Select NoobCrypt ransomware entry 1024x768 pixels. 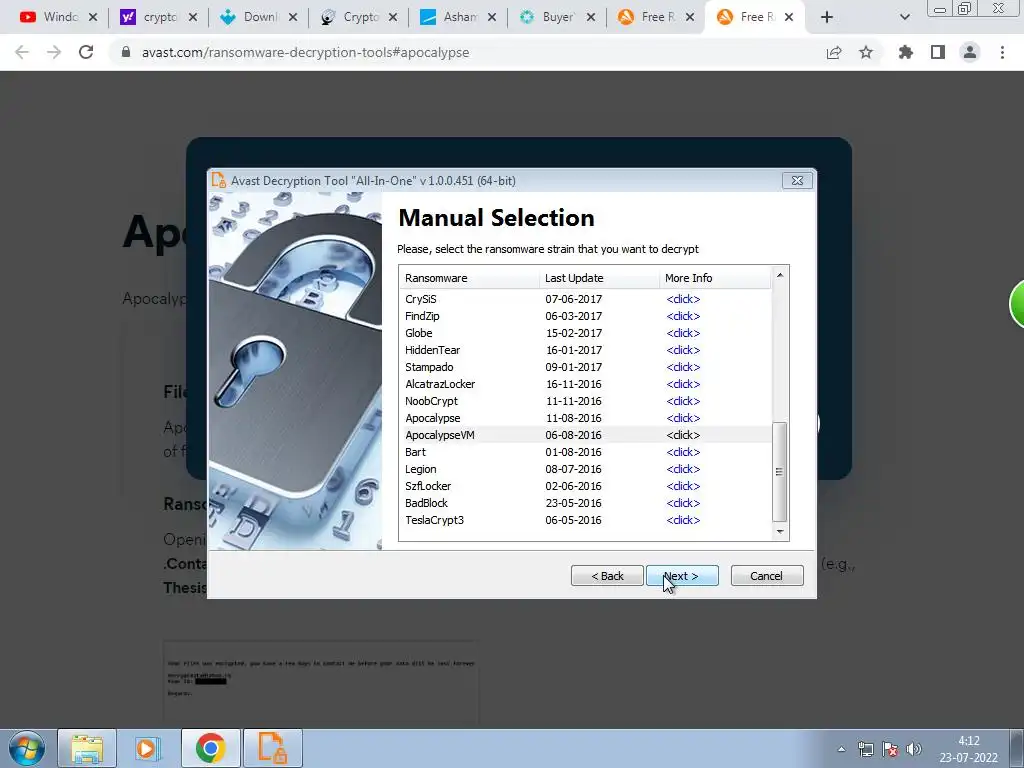pos(585,401)
